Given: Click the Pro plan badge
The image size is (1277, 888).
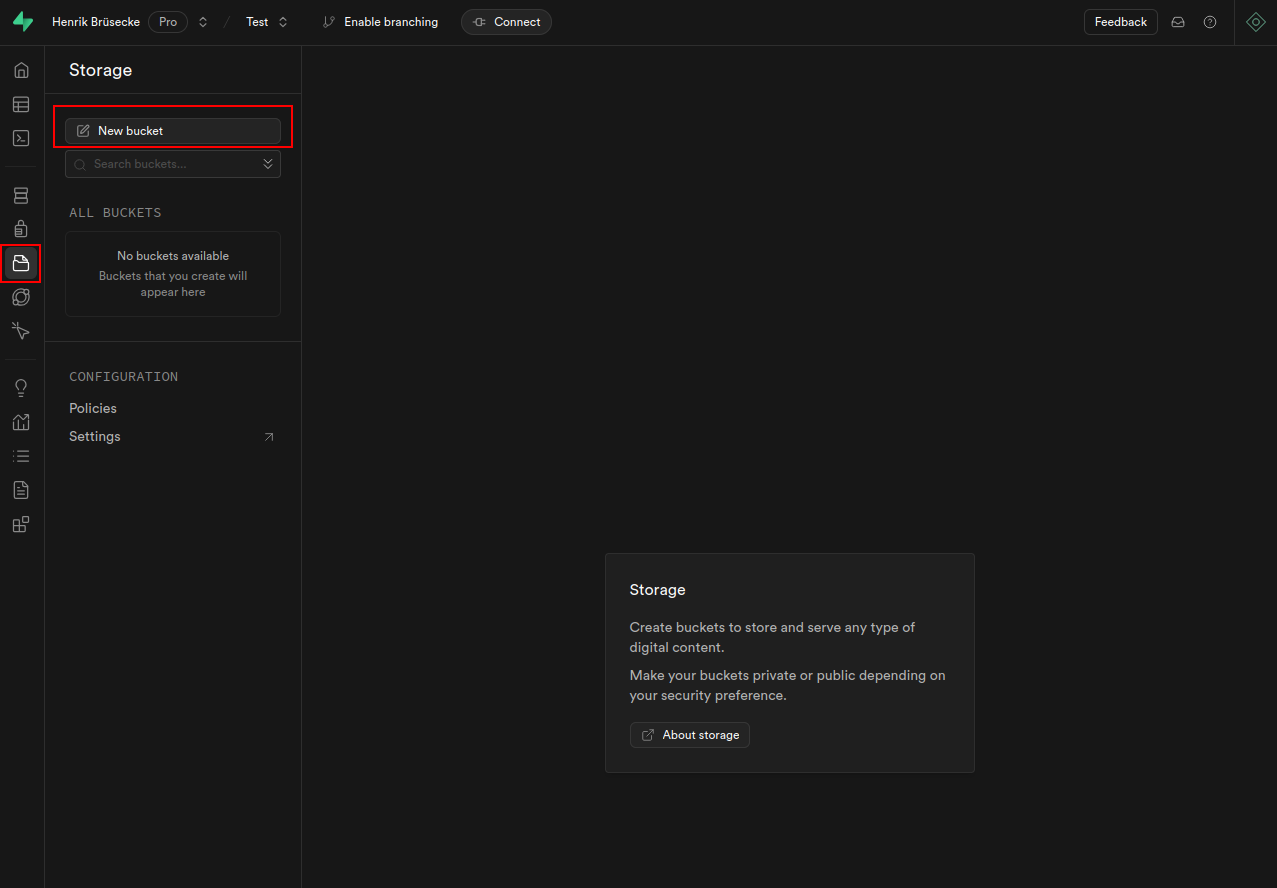Looking at the screenshot, I should [x=168, y=22].
